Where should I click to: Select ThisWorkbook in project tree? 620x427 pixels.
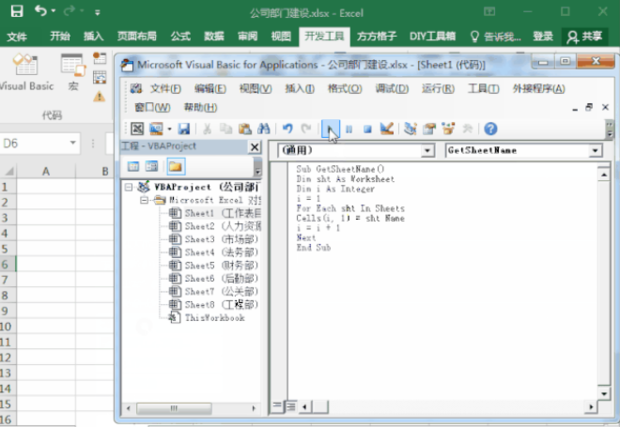click(x=207, y=318)
